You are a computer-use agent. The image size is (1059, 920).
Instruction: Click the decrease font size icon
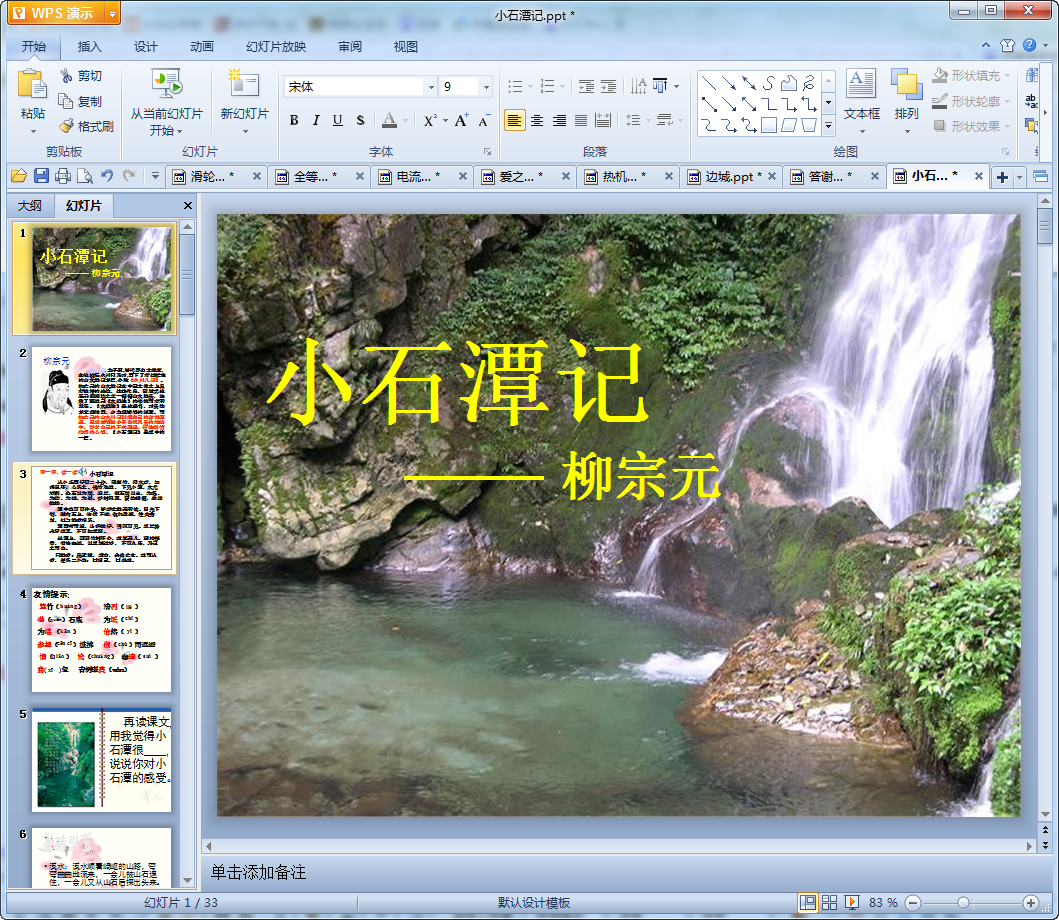pos(484,121)
